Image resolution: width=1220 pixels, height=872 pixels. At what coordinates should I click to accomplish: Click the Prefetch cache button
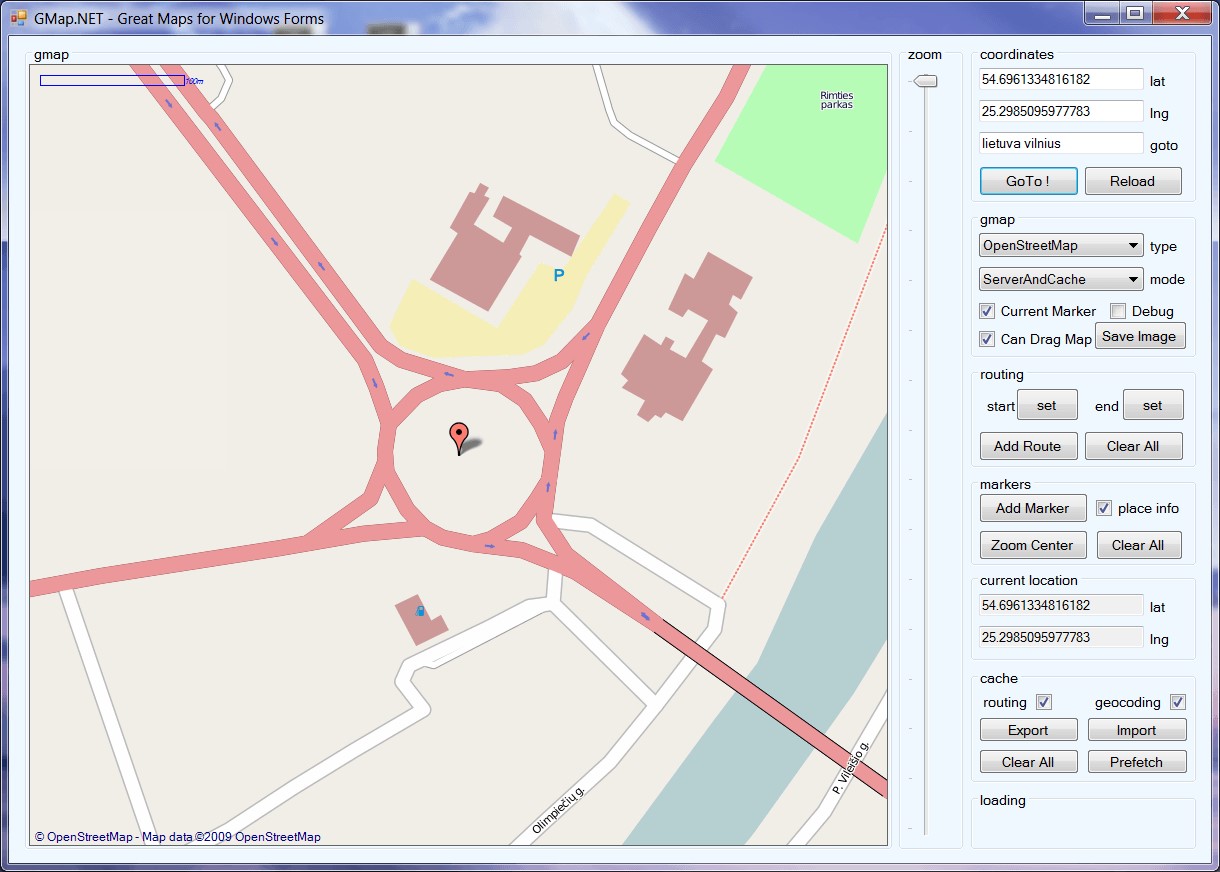click(1136, 762)
